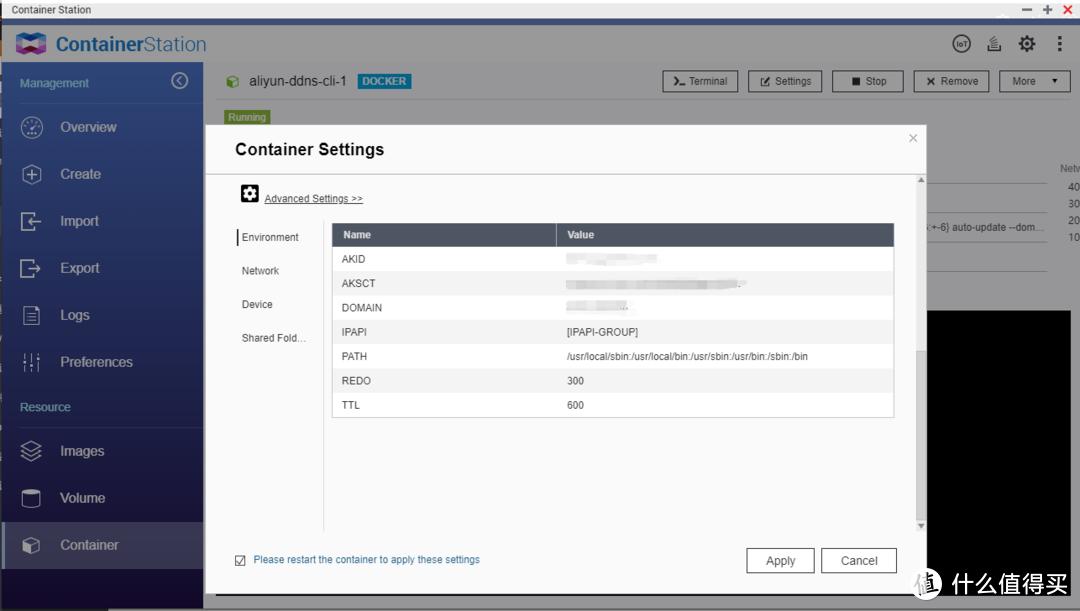Close the Container Settings dialog
The image size is (1080, 611).
[x=913, y=138]
